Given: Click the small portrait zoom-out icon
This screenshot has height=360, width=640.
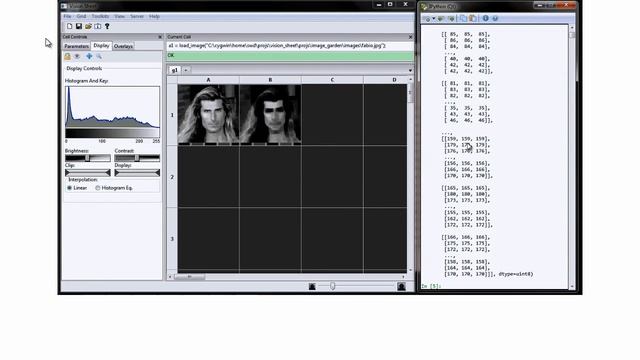Looking at the screenshot, I should pos(312,287).
